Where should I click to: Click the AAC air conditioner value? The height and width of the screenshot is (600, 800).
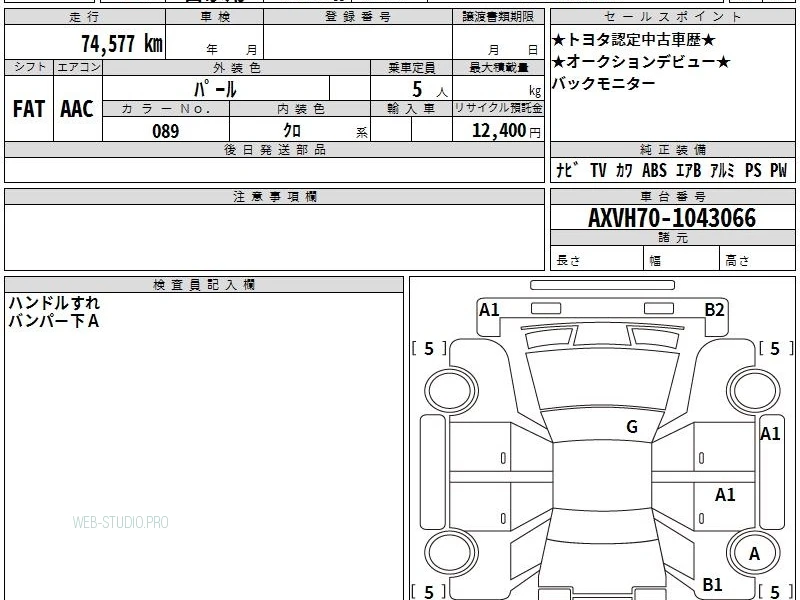pyautogui.click(x=77, y=109)
